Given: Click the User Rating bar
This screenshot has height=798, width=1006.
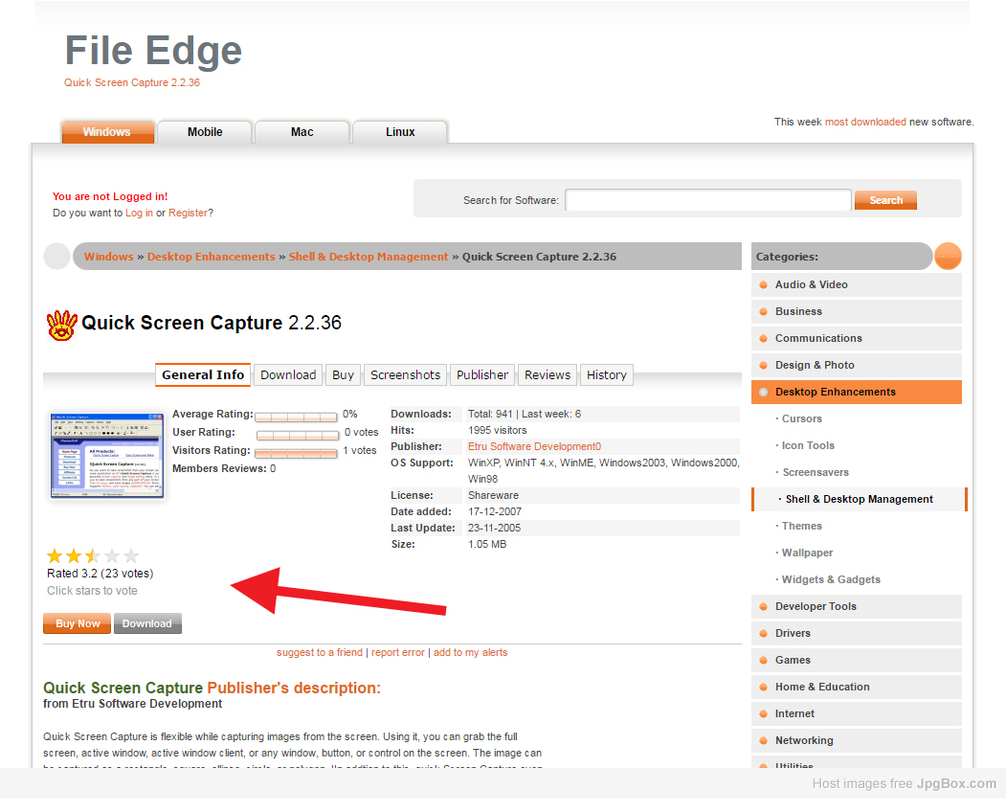Looking at the screenshot, I should click(298, 436).
